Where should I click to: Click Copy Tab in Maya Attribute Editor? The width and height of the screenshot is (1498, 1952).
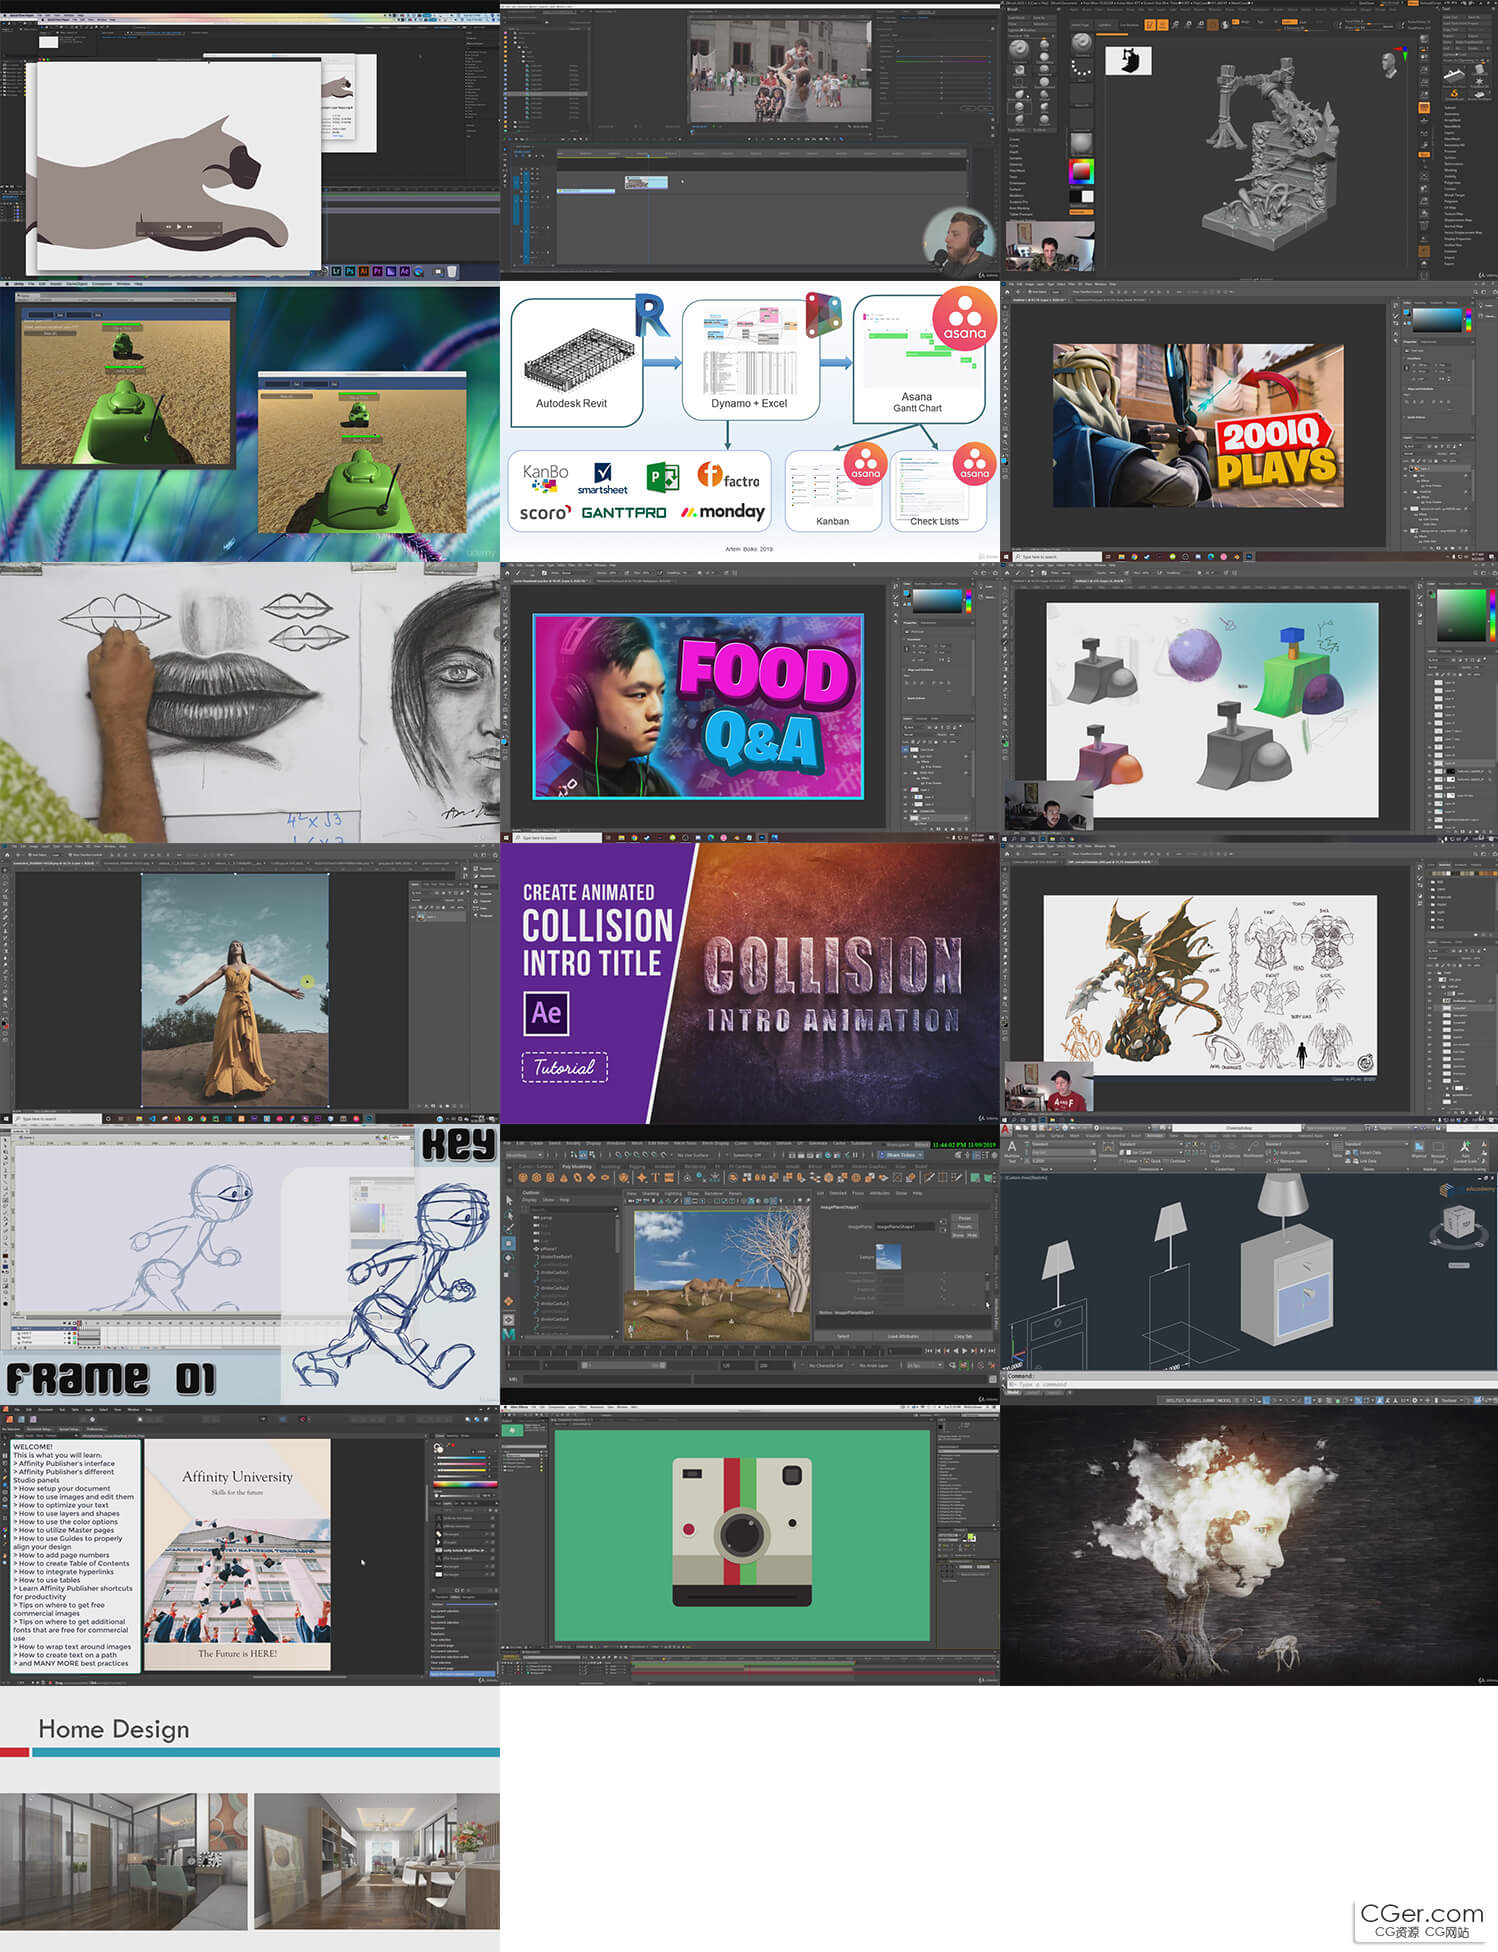(x=963, y=1336)
